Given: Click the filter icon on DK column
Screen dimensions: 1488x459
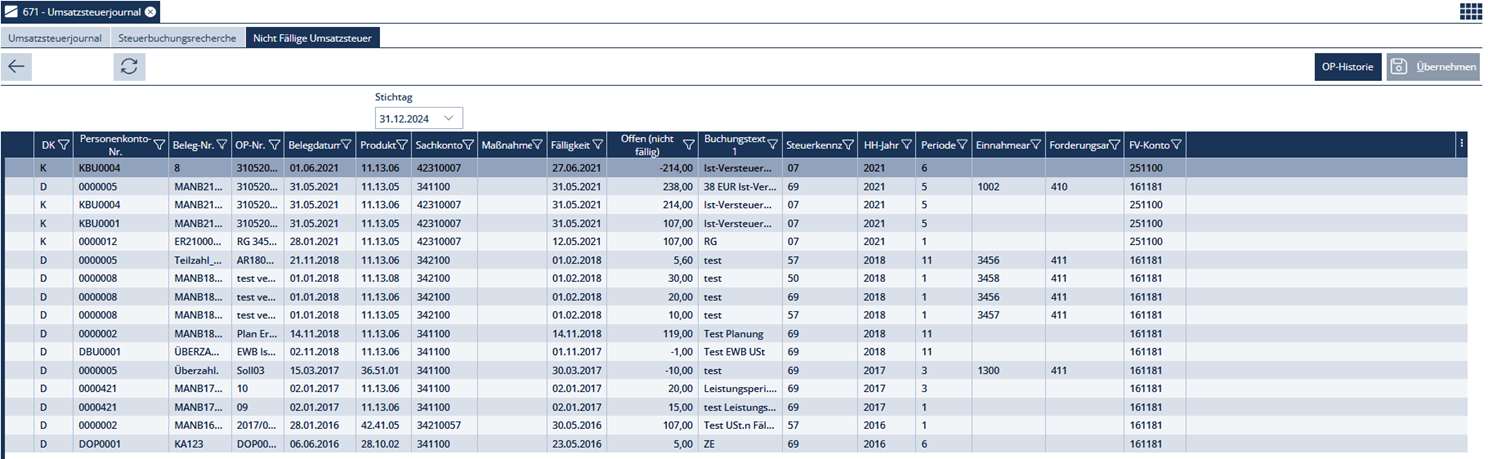Looking at the screenshot, I should [x=63, y=145].
